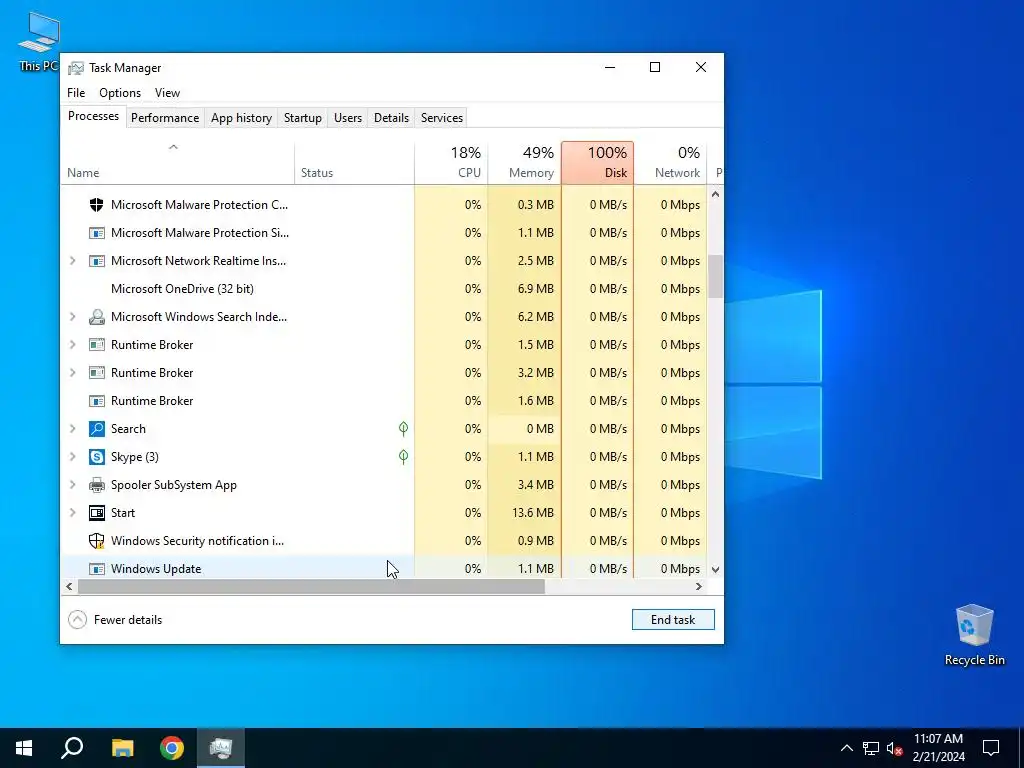Collapse view with Fewer details
The height and width of the screenshot is (768, 1024).
pyautogui.click(x=115, y=620)
